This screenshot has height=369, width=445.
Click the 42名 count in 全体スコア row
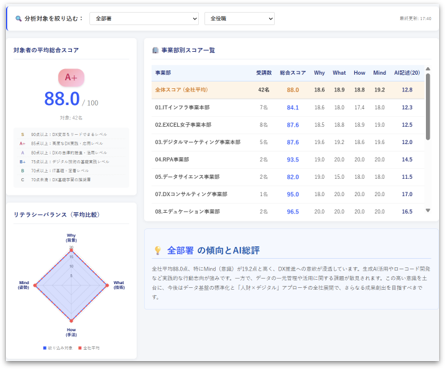pyautogui.click(x=264, y=90)
